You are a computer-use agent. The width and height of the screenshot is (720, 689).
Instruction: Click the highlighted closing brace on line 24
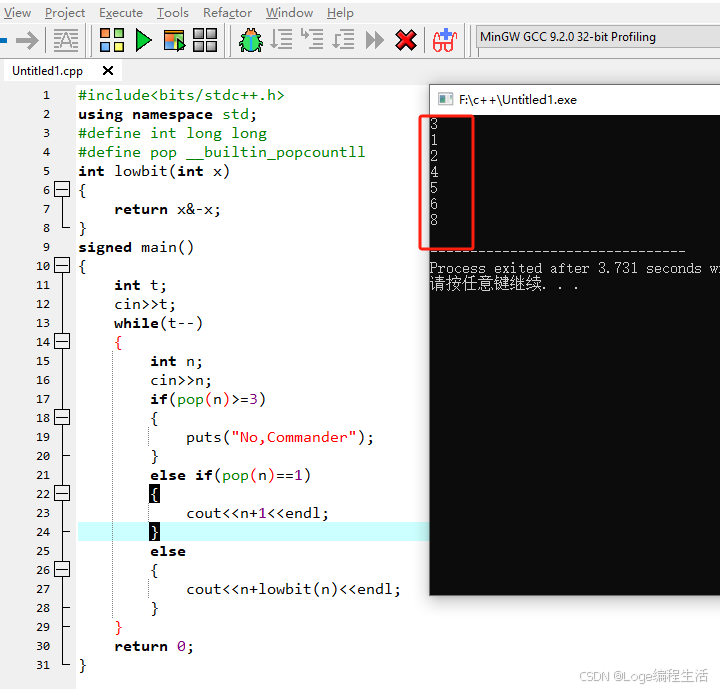(x=154, y=532)
